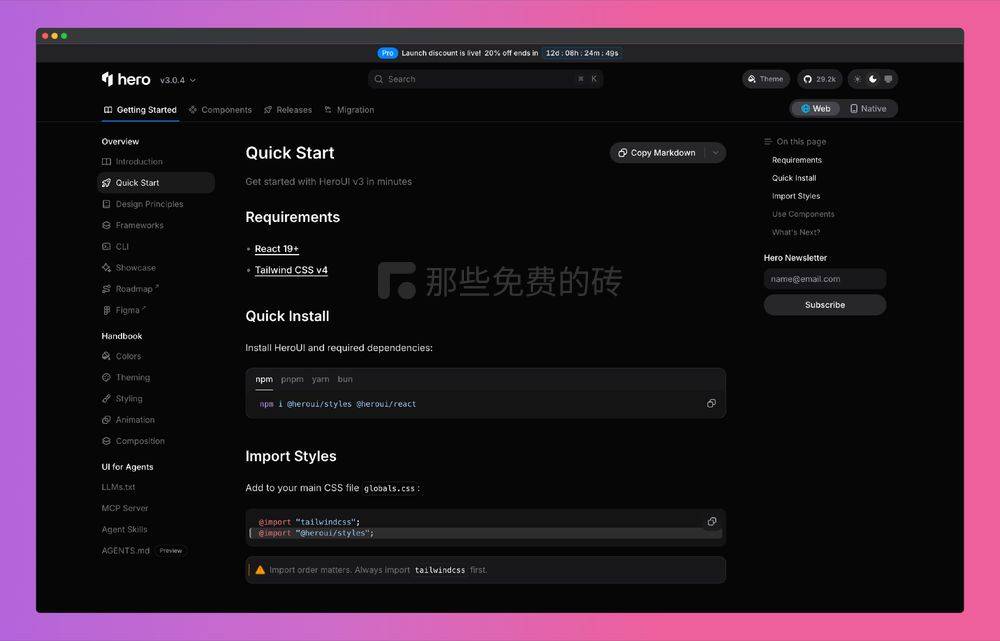Open the GitHub 29.2k stars link

[x=820, y=79]
